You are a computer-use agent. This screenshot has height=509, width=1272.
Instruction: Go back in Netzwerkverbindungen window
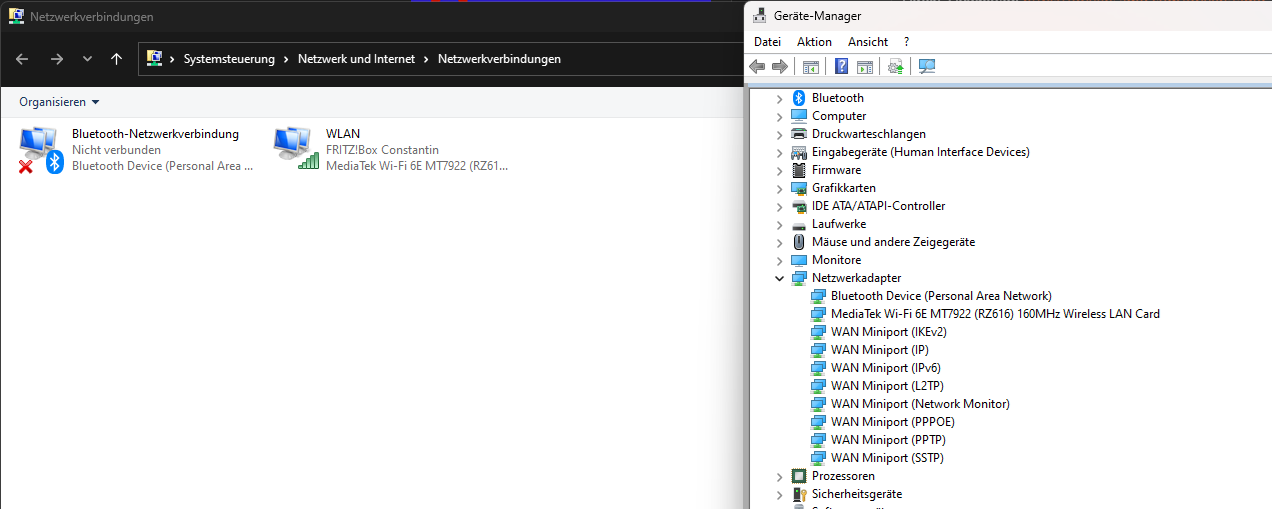(x=22, y=59)
